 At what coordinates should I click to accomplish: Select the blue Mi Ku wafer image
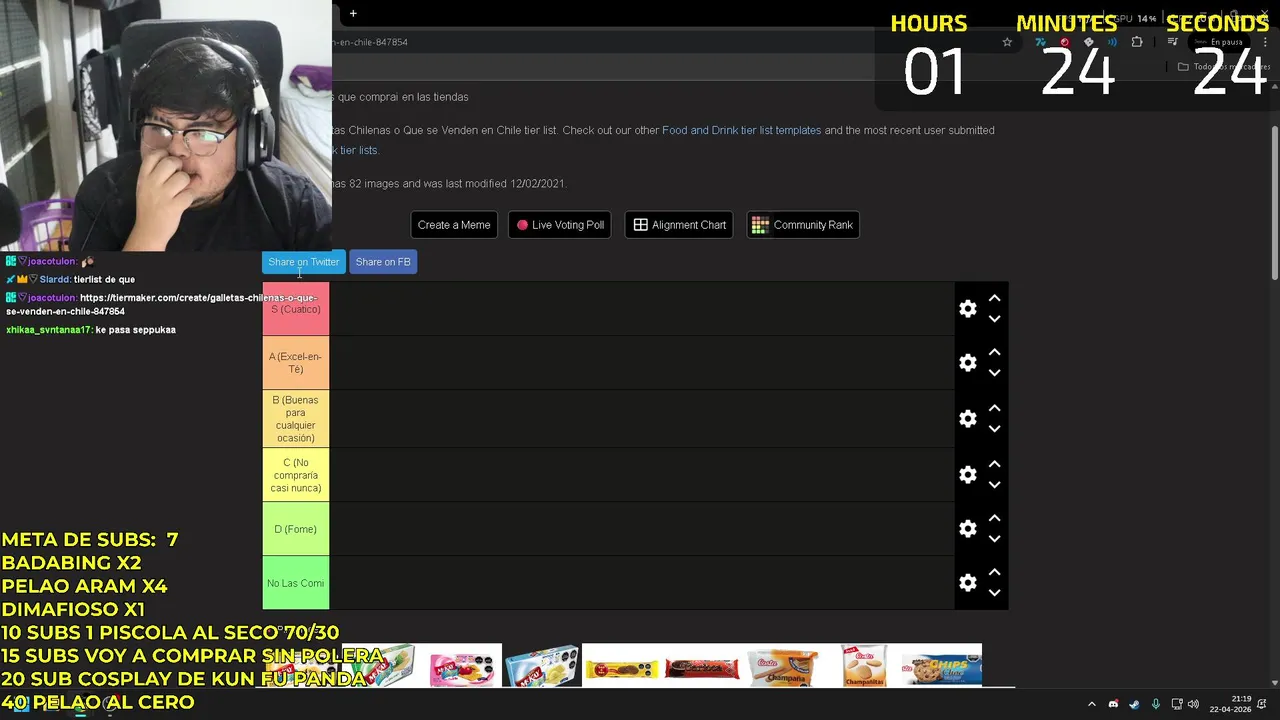pyautogui.click(x=541, y=666)
